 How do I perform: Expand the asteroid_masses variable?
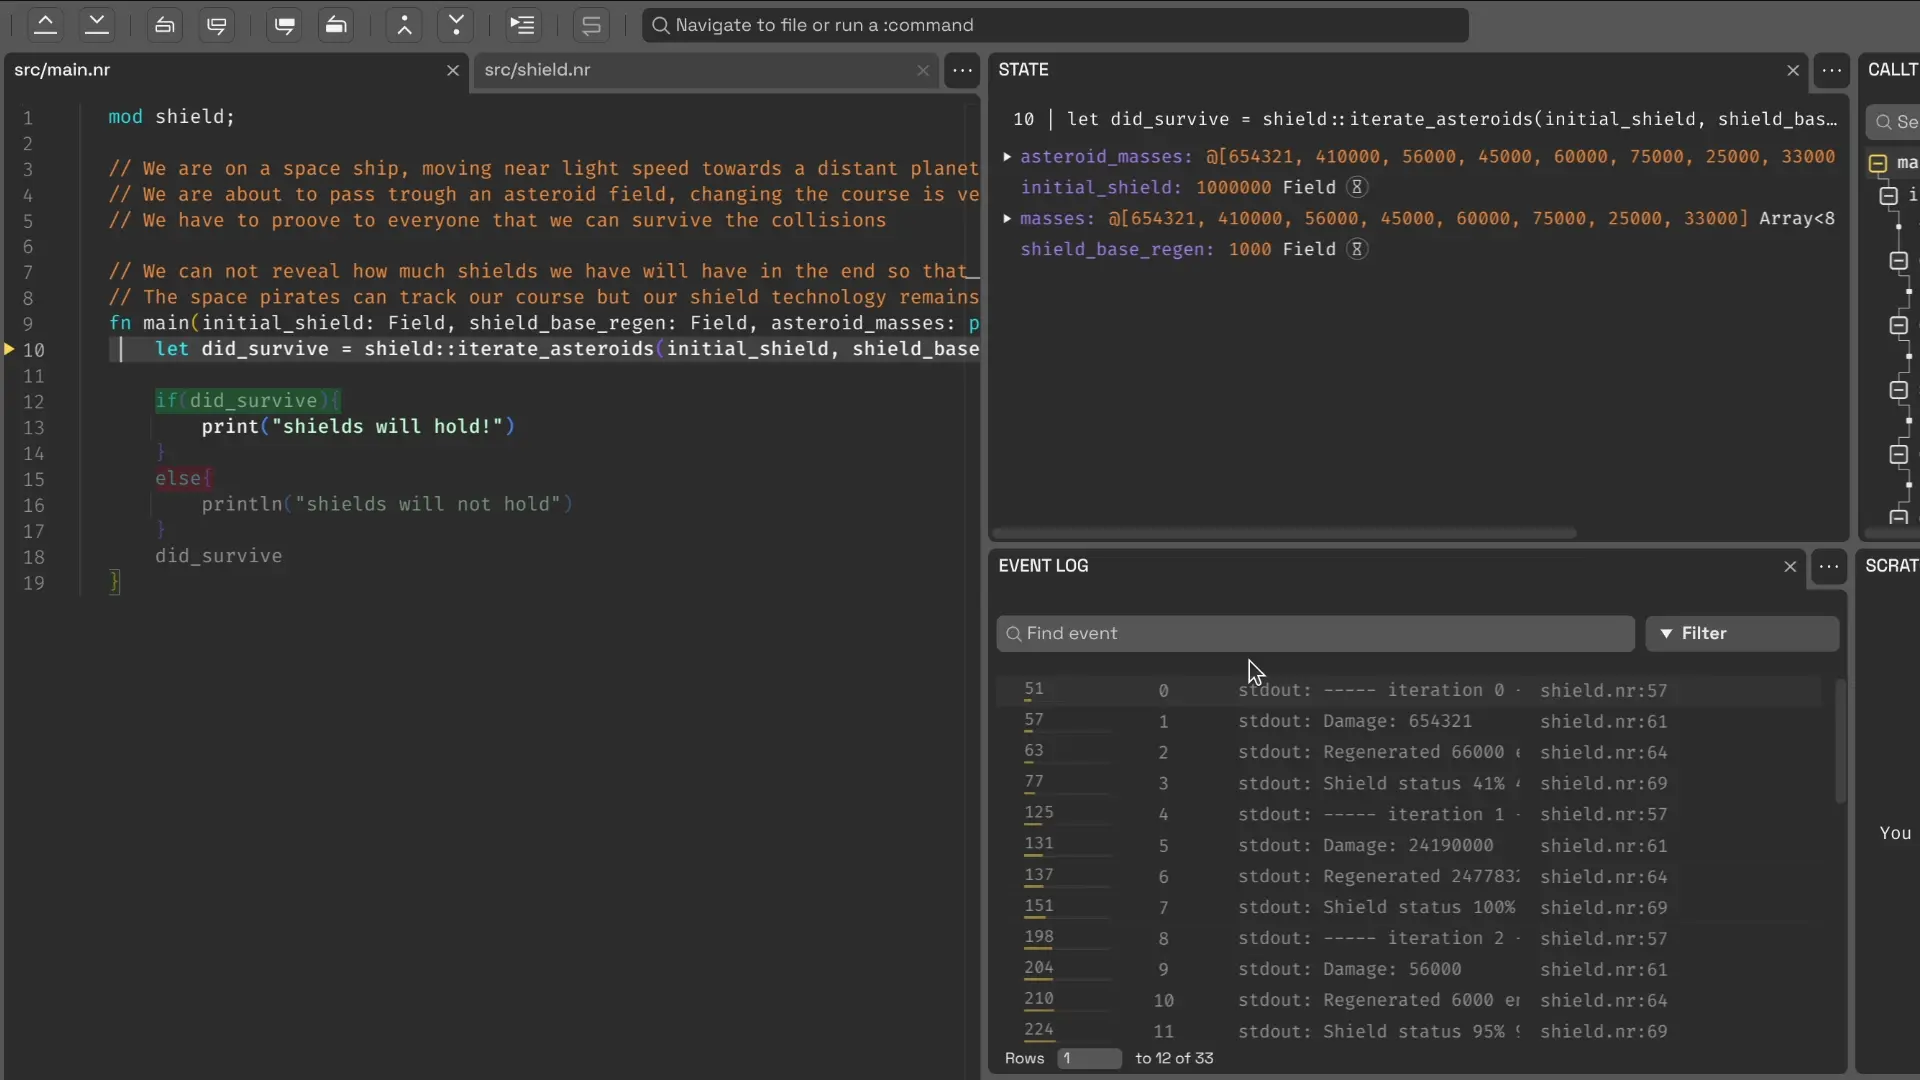(x=1007, y=157)
